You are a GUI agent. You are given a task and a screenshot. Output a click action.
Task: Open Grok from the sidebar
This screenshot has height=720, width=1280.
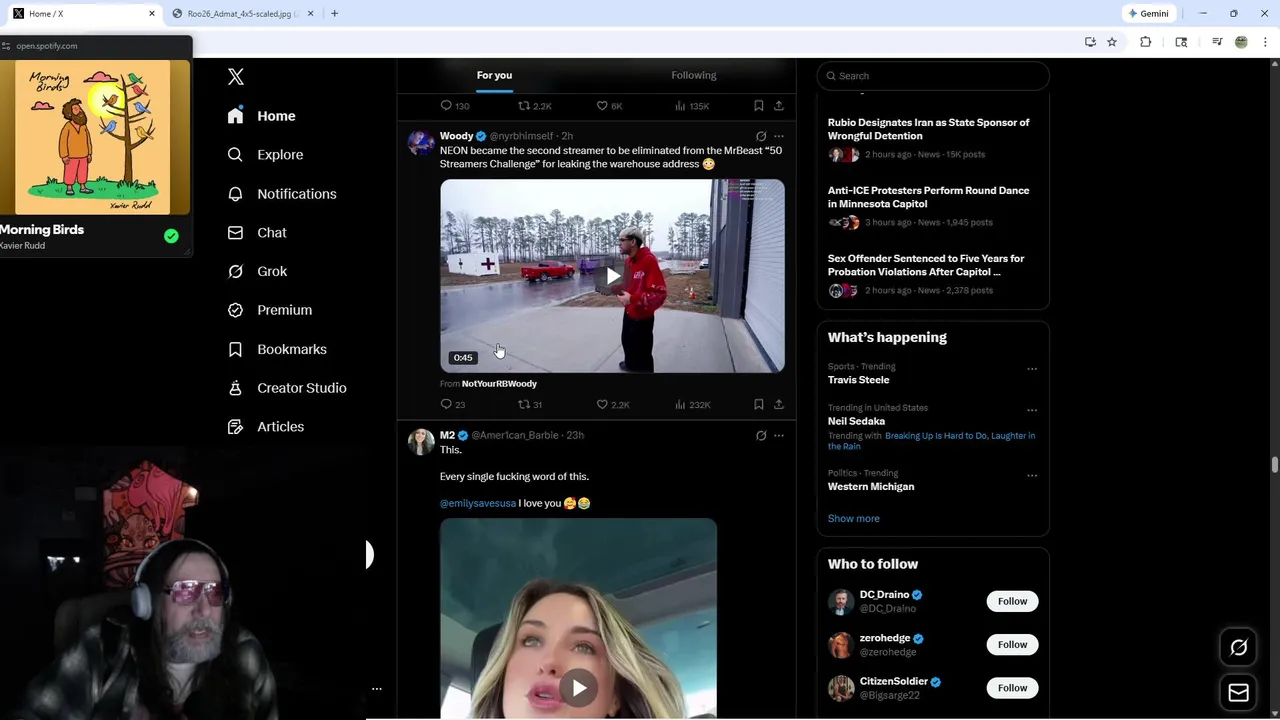click(257, 271)
